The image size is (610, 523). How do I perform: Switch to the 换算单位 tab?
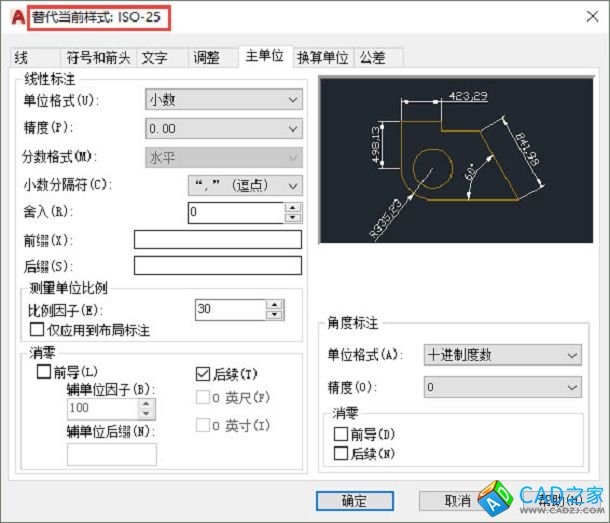[322, 58]
